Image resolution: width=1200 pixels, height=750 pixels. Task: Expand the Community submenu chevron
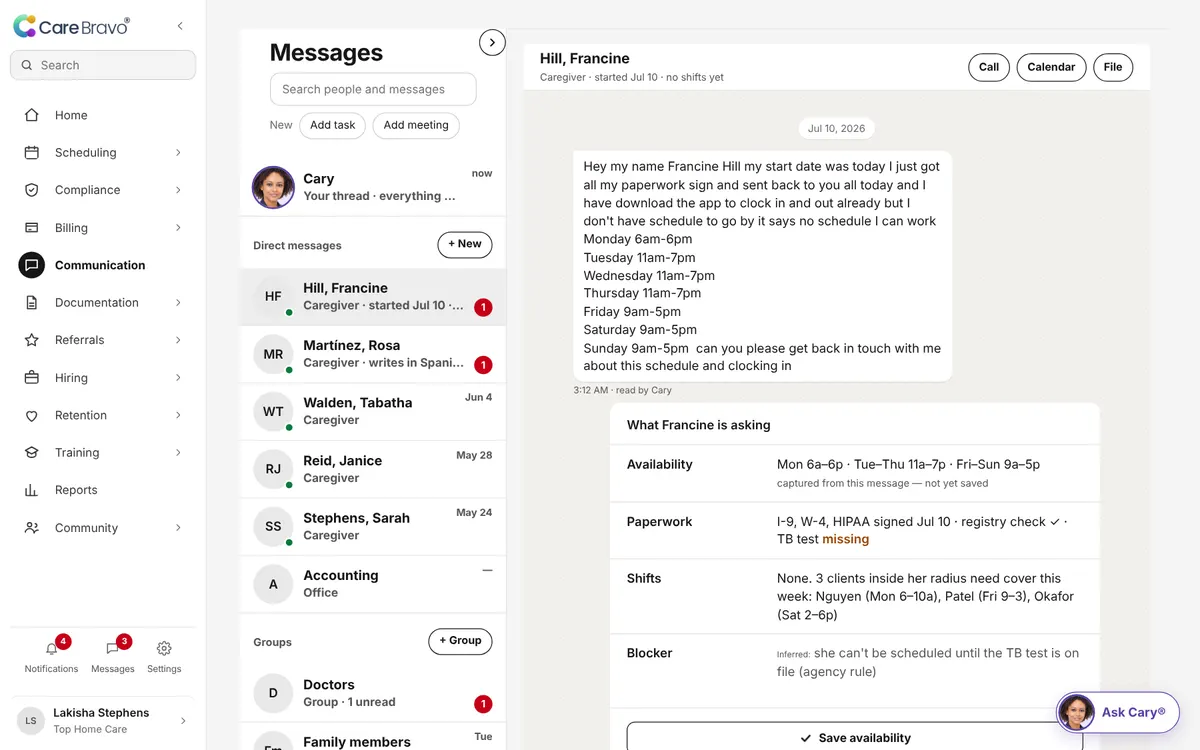[178, 528]
